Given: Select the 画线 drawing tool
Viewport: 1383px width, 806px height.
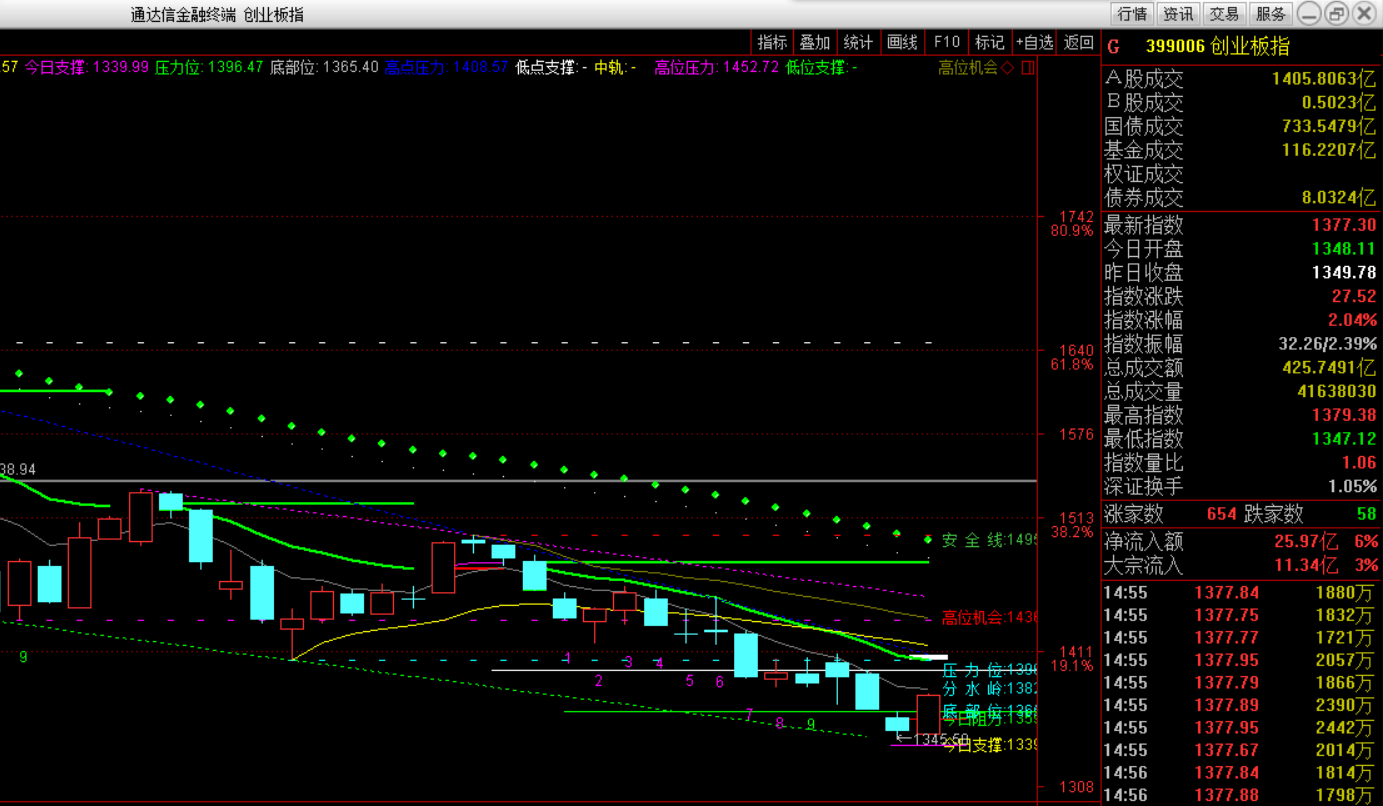Looking at the screenshot, I should click(x=902, y=42).
